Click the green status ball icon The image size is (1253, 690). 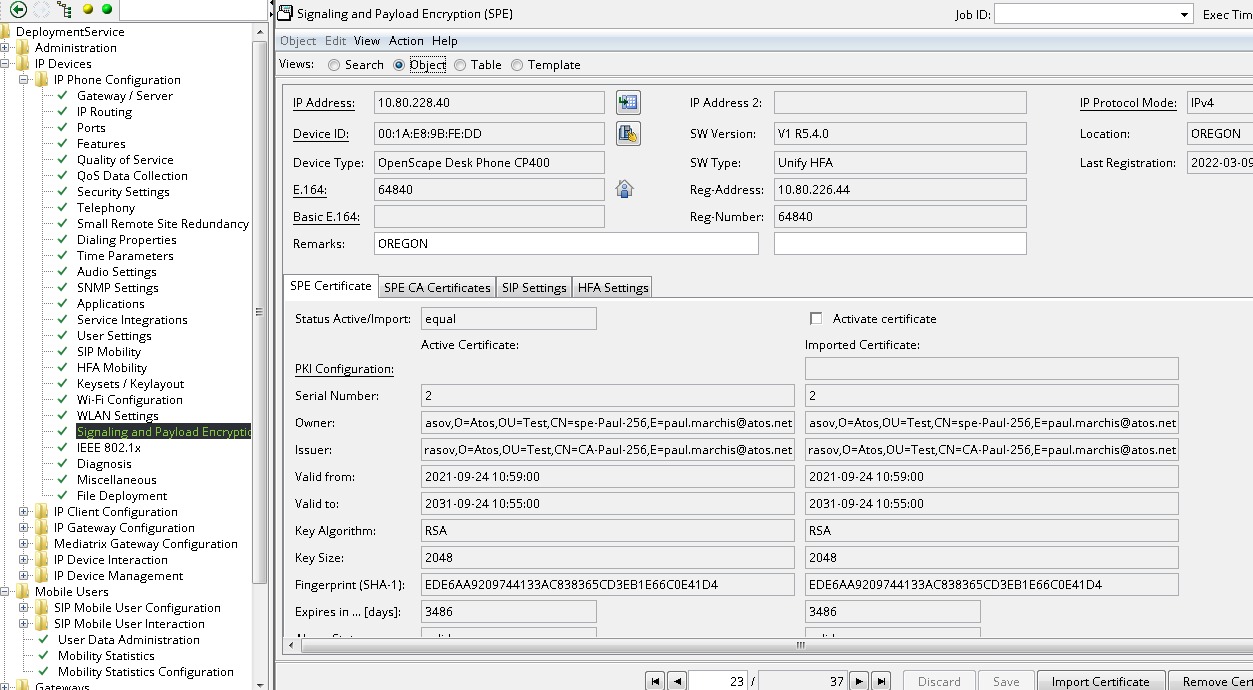[107, 10]
